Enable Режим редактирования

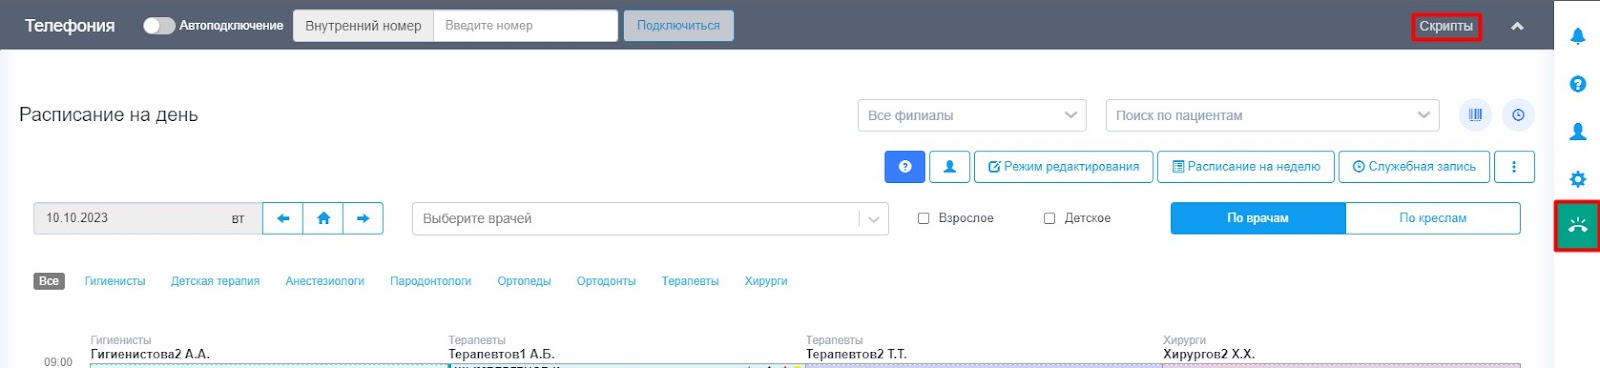1064,167
